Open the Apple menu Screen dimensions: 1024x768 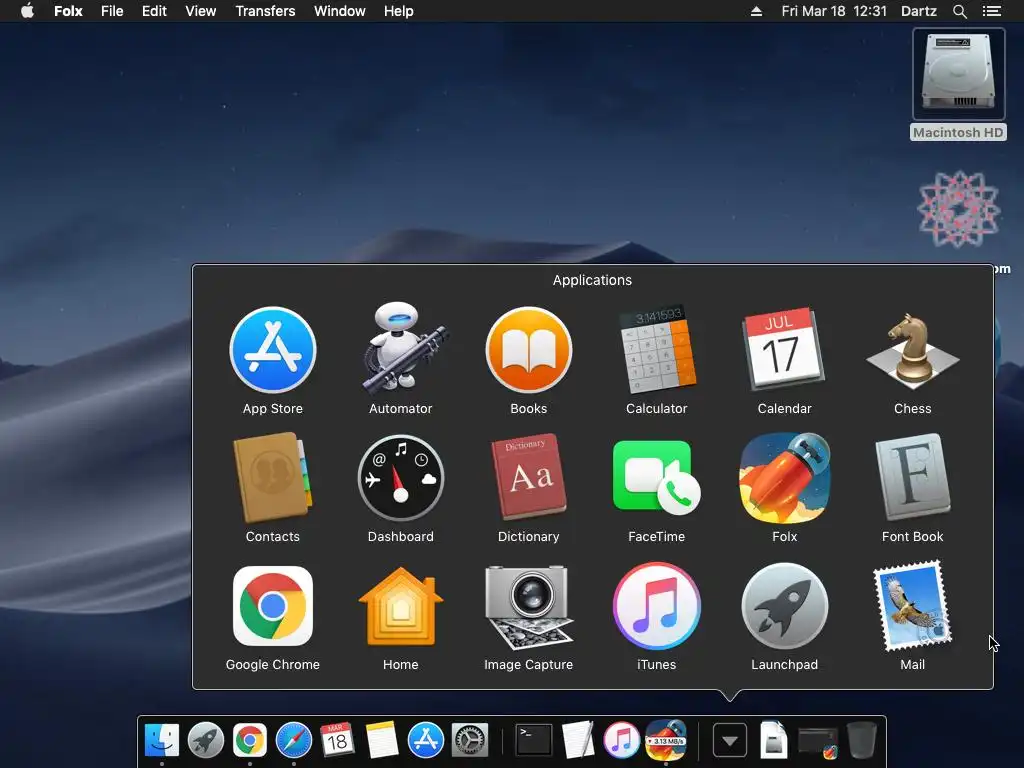tap(27, 11)
